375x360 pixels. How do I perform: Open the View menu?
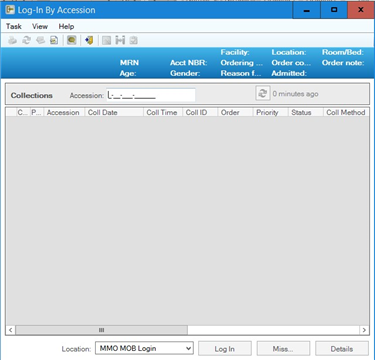coord(40,26)
